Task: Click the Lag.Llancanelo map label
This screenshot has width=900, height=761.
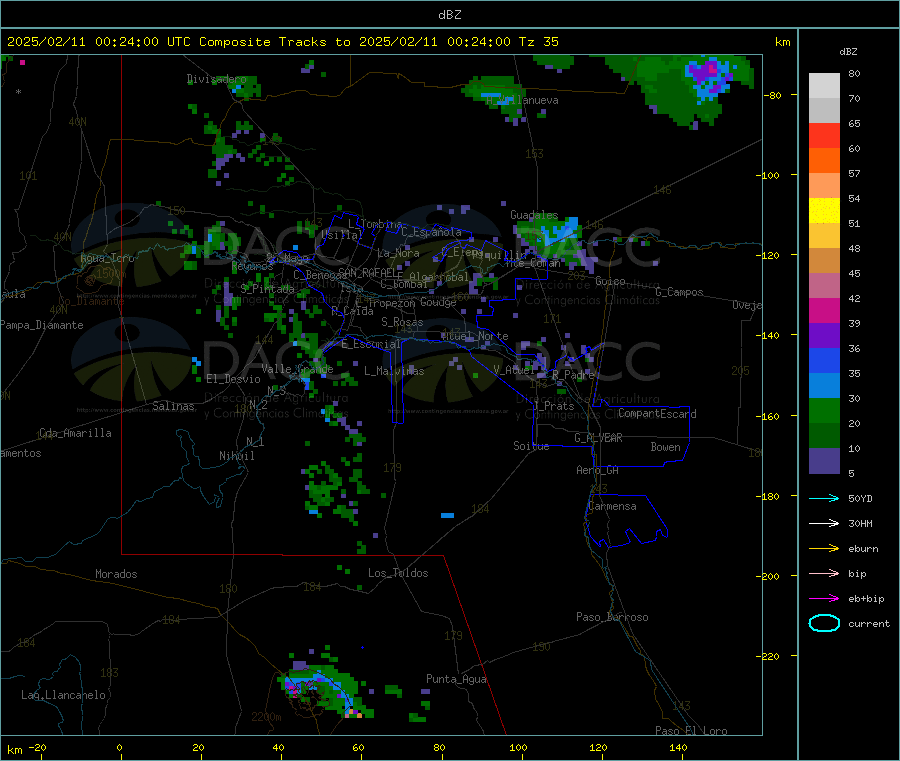Action: click(63, 695)
